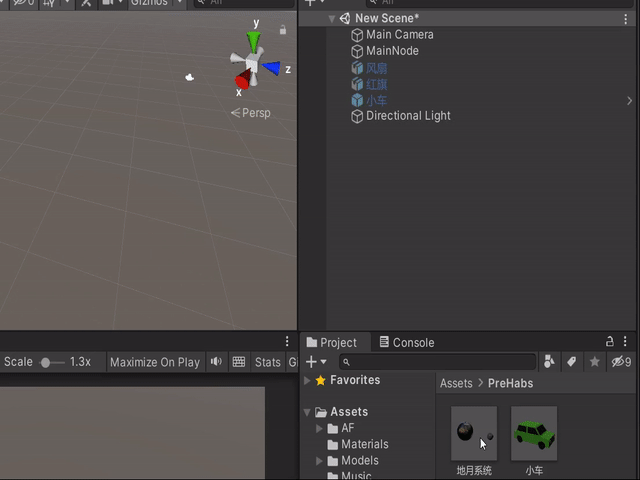
Task: Select the AF folder
Action: (347, 428)
